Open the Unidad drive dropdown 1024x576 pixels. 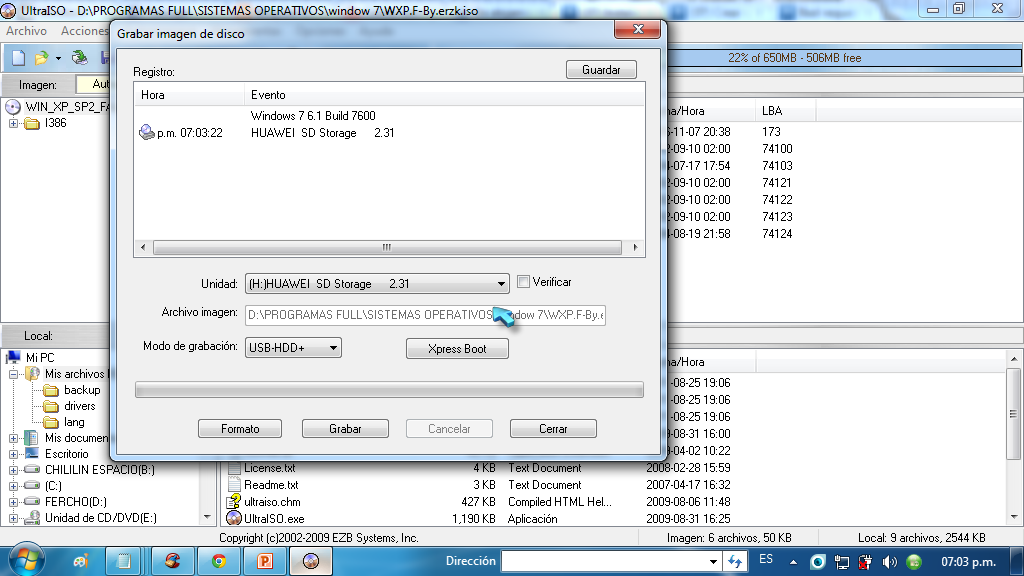(501, 284)
